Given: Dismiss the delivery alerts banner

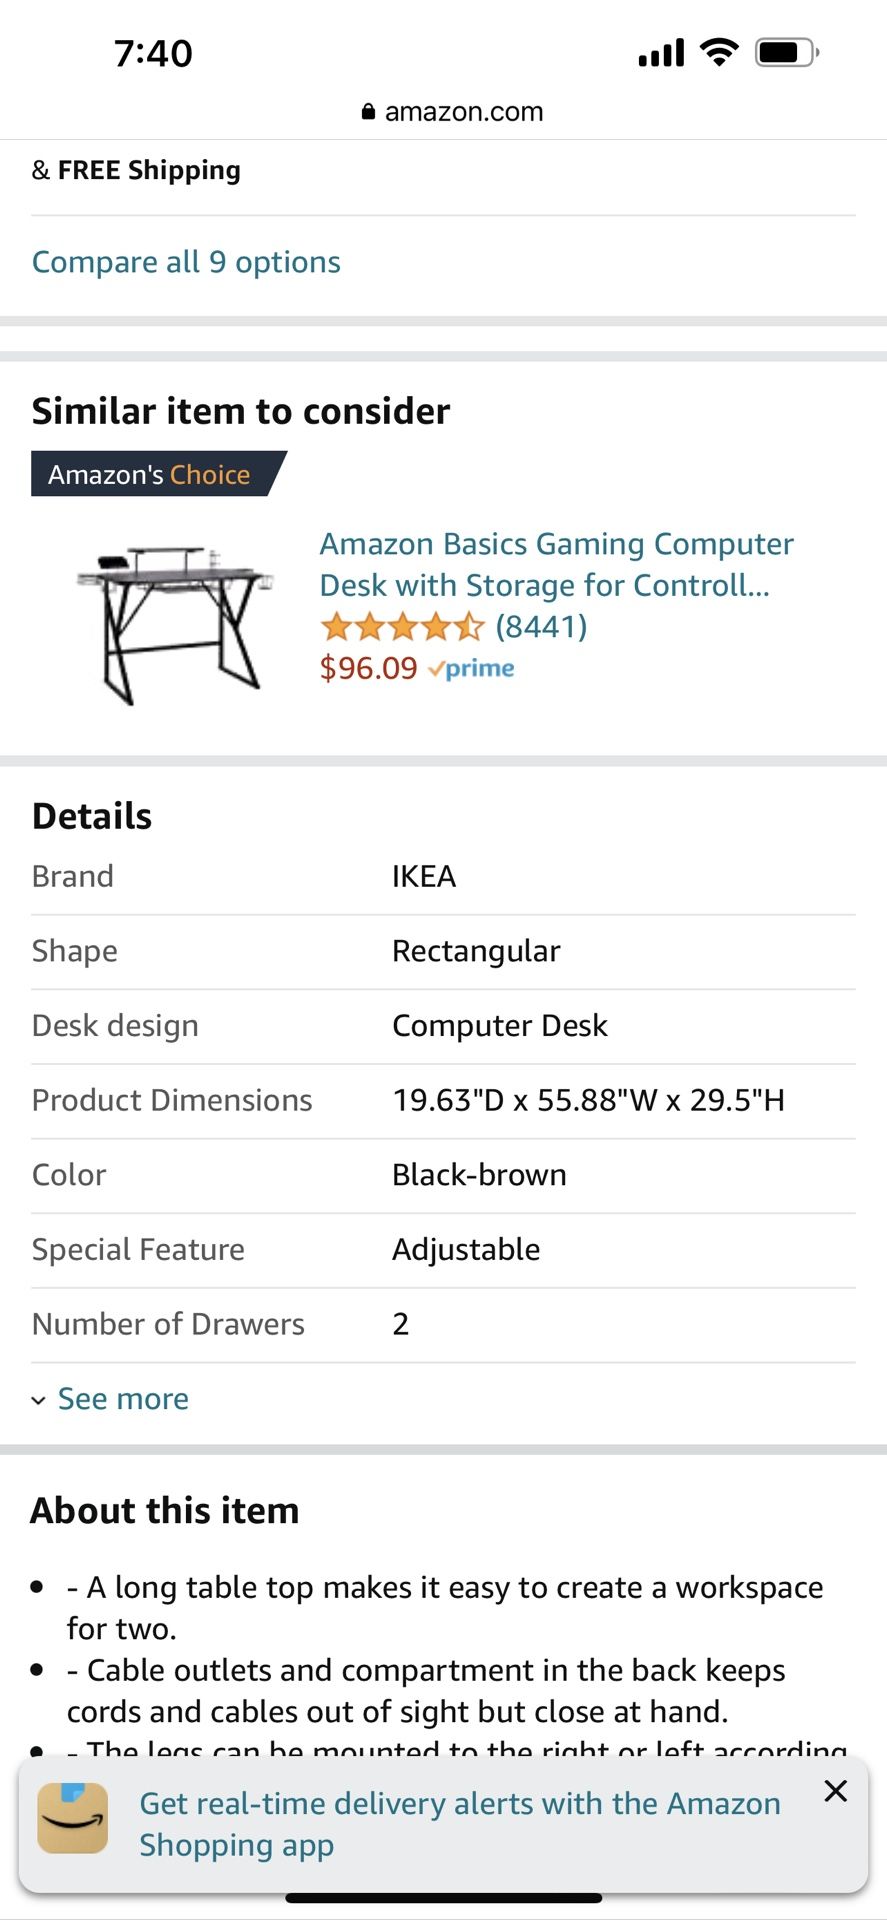Looking at the screenshot, I should [x=835, y=1791].
